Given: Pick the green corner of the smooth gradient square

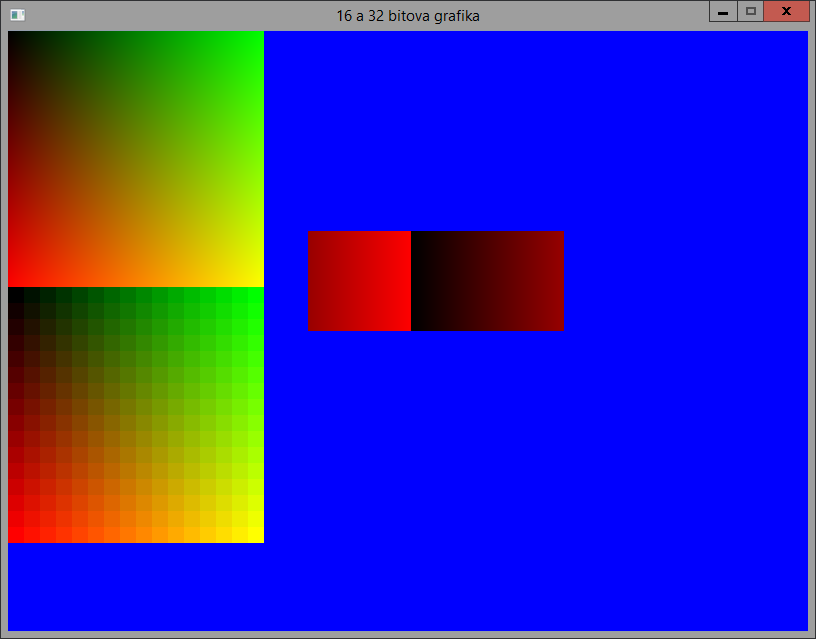Looking at the screenshot, I should (x=258, y=37).
